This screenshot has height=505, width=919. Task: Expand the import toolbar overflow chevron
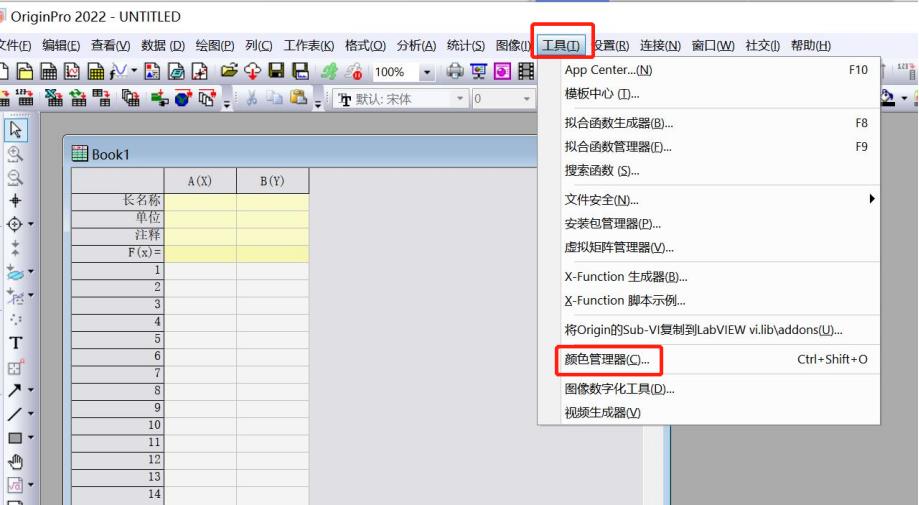(x=227, y=105)
